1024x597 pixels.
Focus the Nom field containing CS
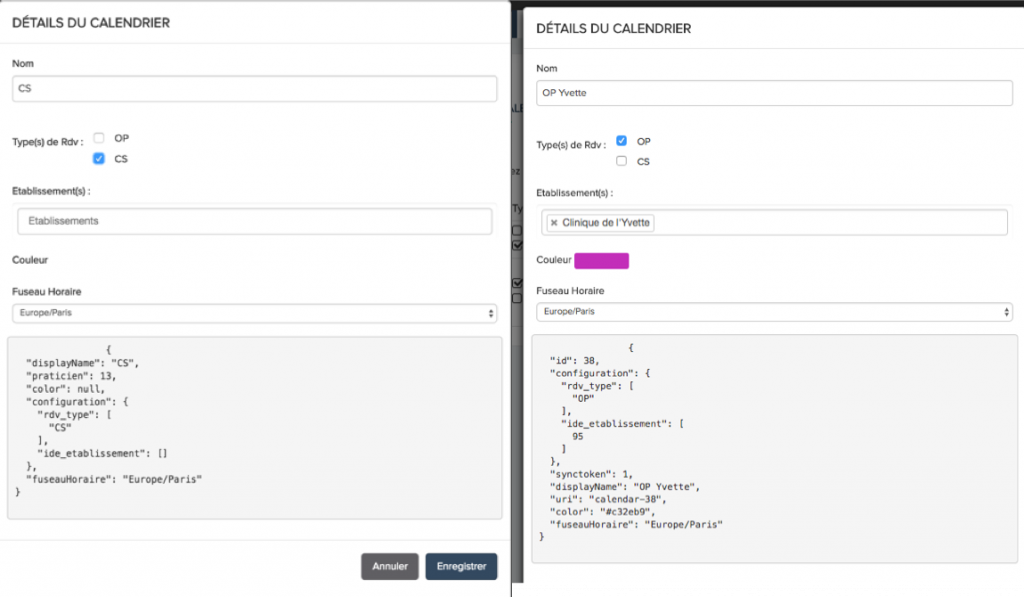254,89
